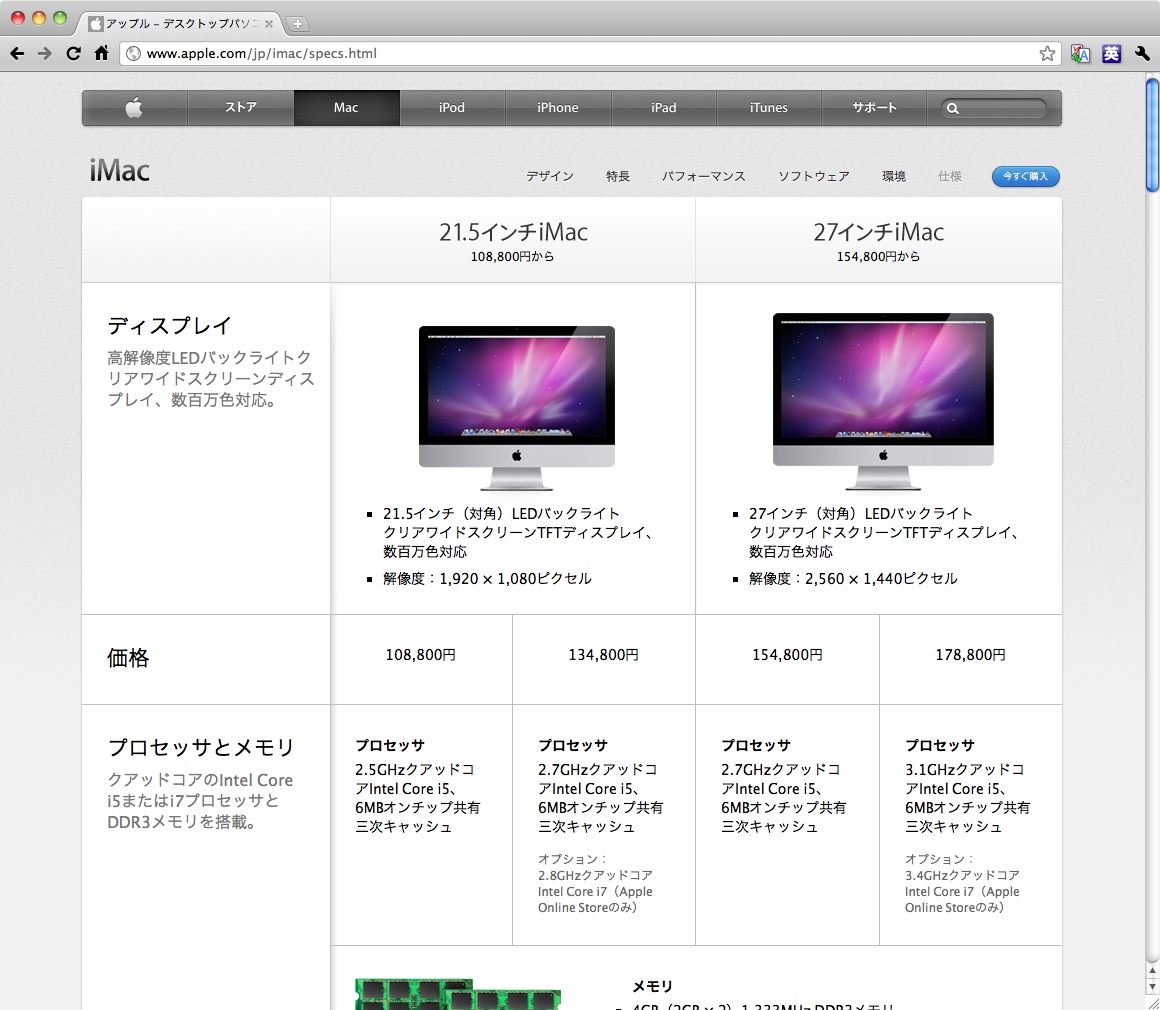Click the 解像度：2,560 × 1,440ピクセル line
1160x1010 pixels.
click(x=853, y=579)
